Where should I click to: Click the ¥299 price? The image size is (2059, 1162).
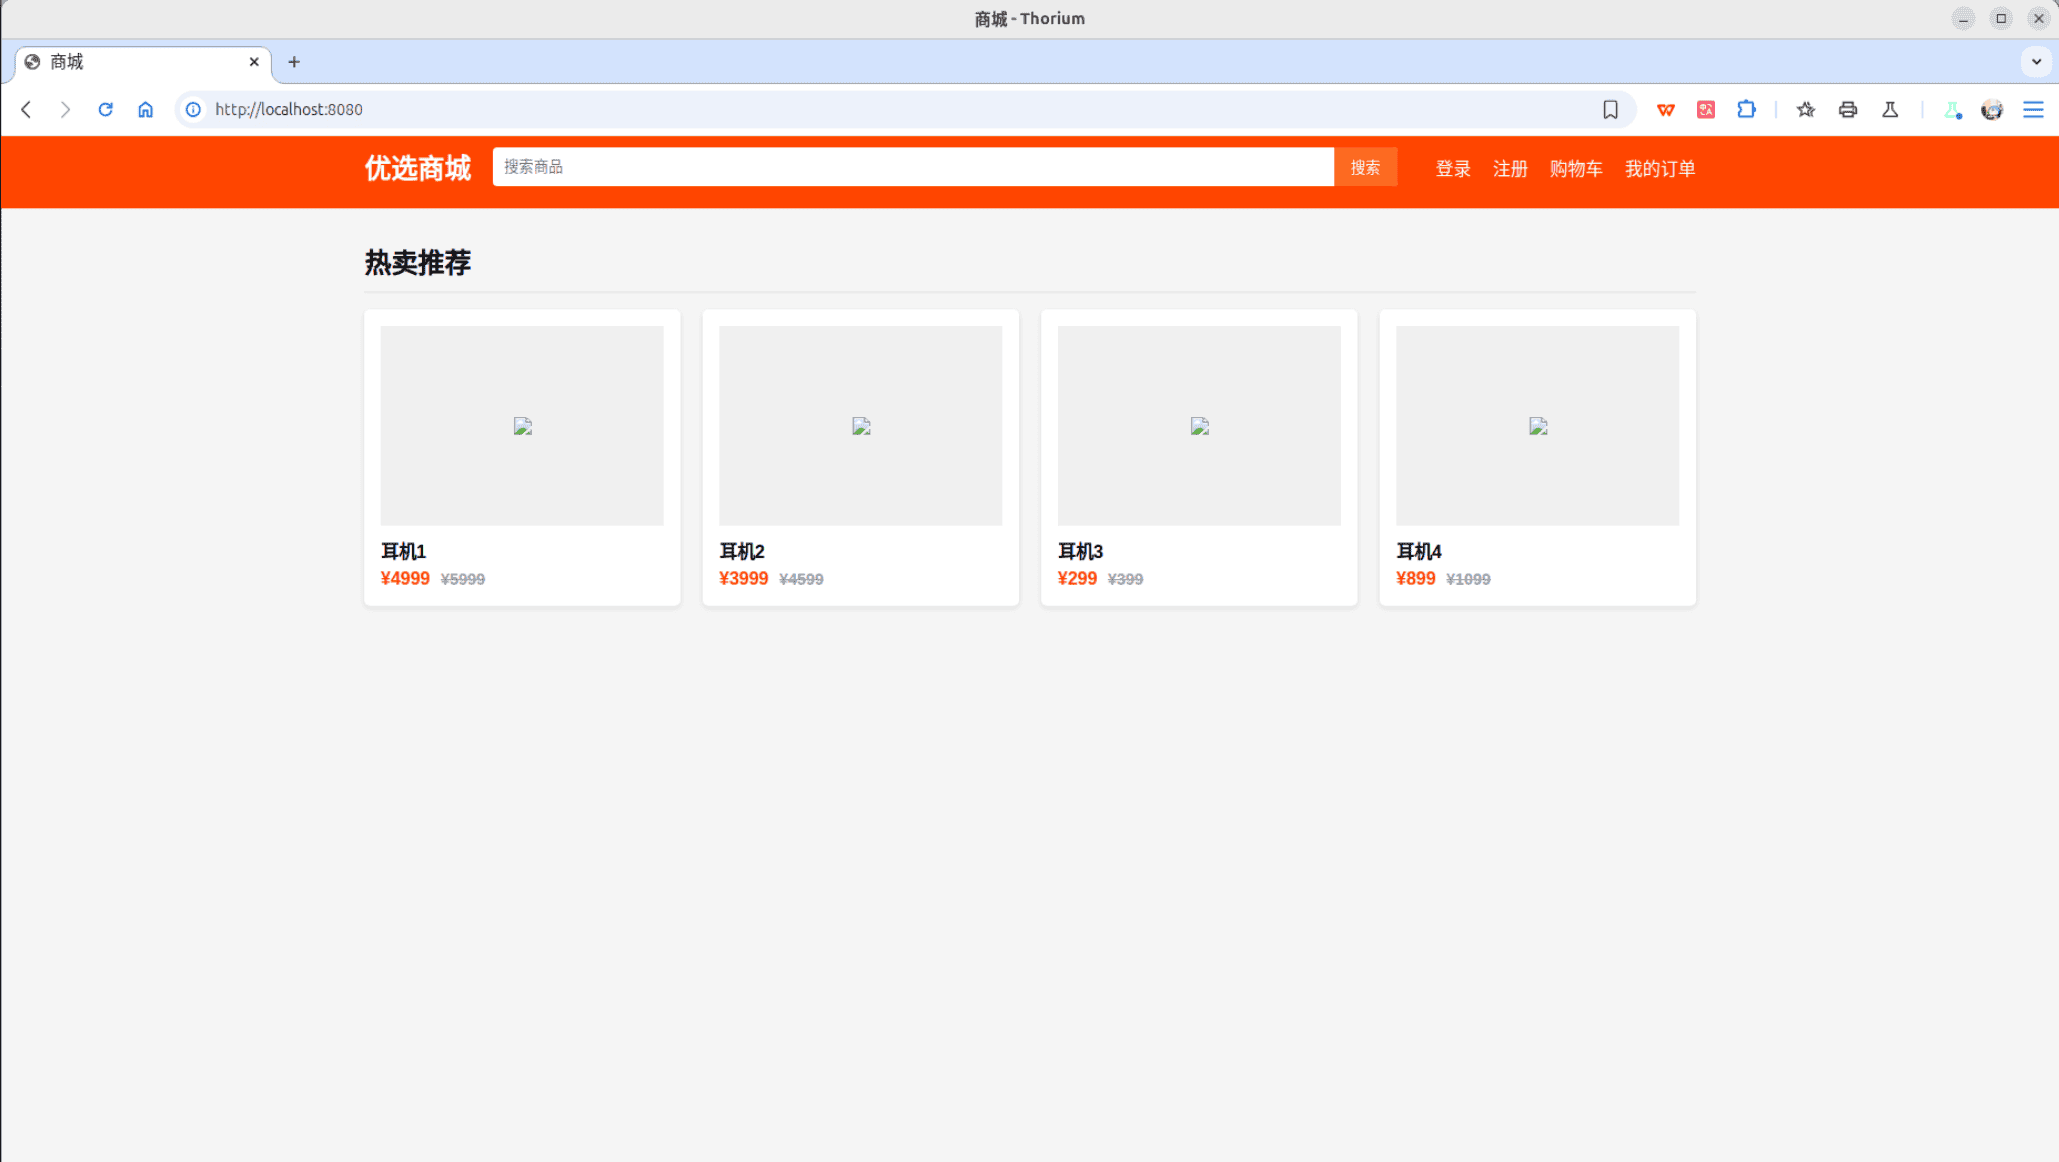click(1077, 579)
